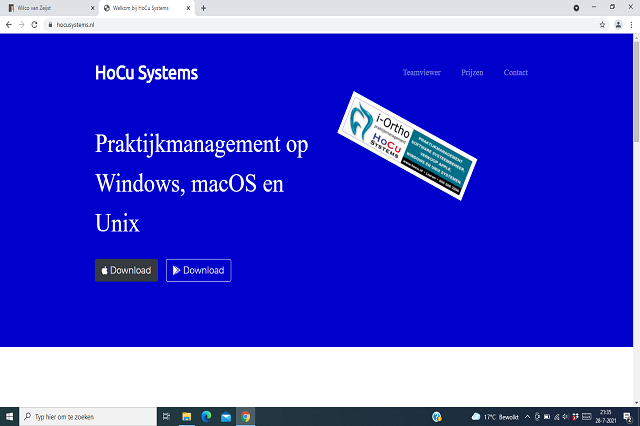640x426 pixels.
Task: Open the Prijzen navigation link
Action: (x=472, y=73)
